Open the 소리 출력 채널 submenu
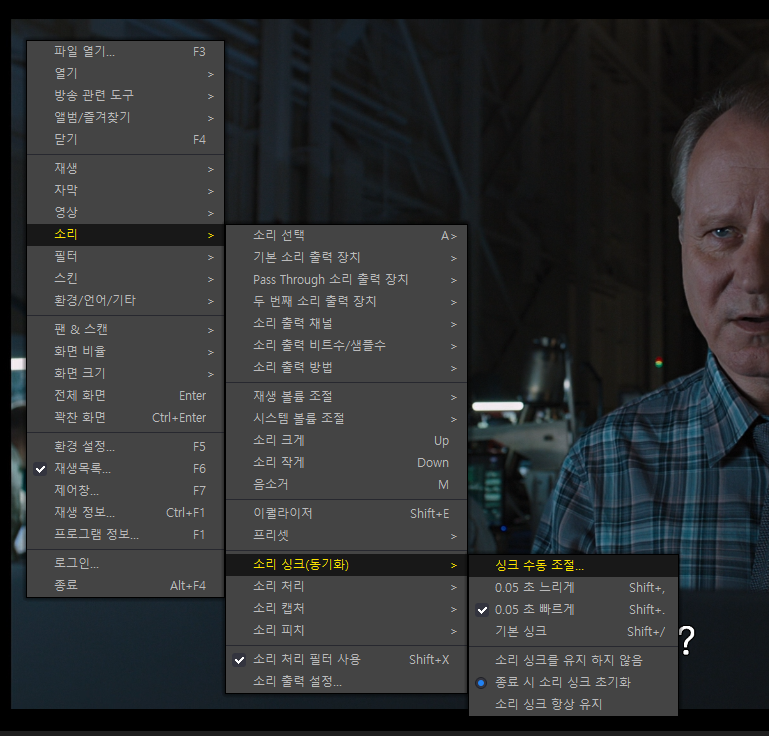 [x=346, y=324]
